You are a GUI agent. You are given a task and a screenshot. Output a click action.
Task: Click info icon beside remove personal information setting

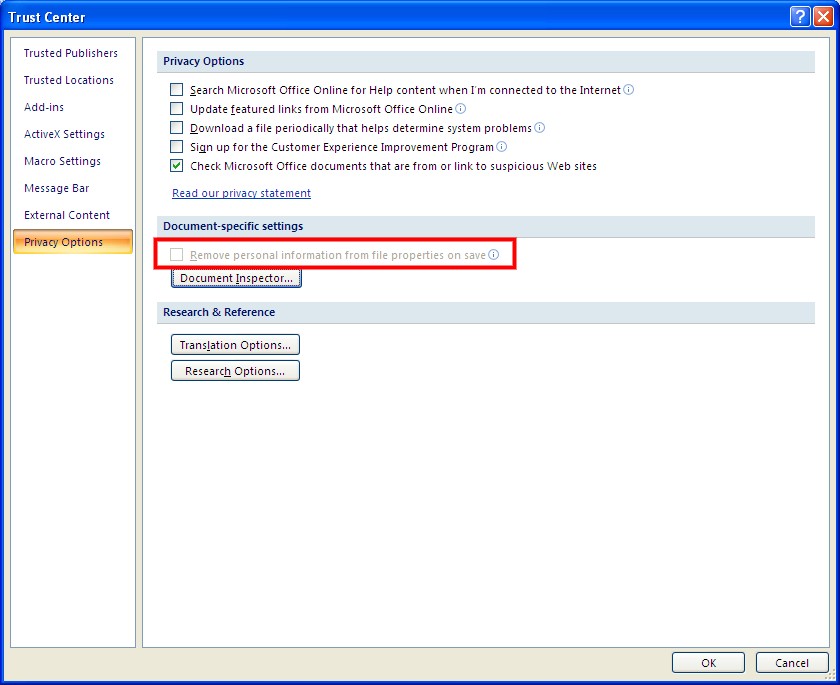493,255
